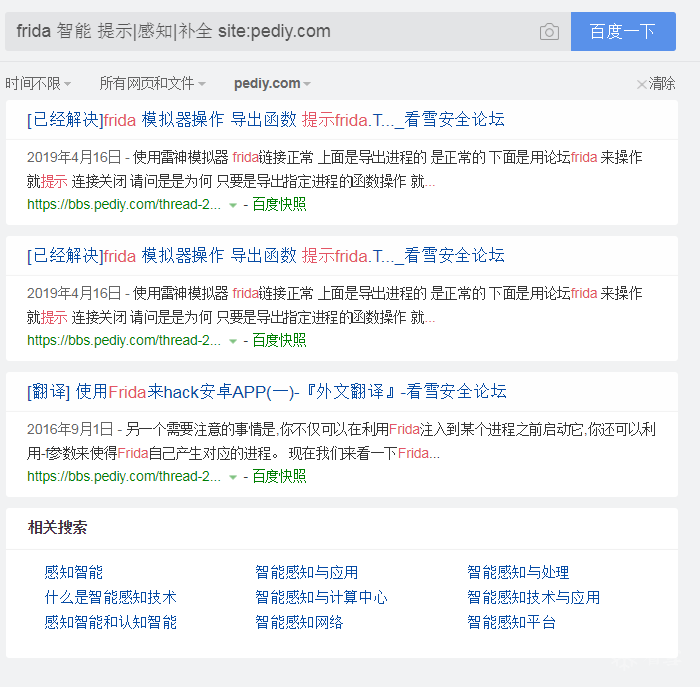This screenshot has width=700, height=687.
Task: Open second result title [已经解决]frida 模拟器操作
Action: click(x=266, y=256)
